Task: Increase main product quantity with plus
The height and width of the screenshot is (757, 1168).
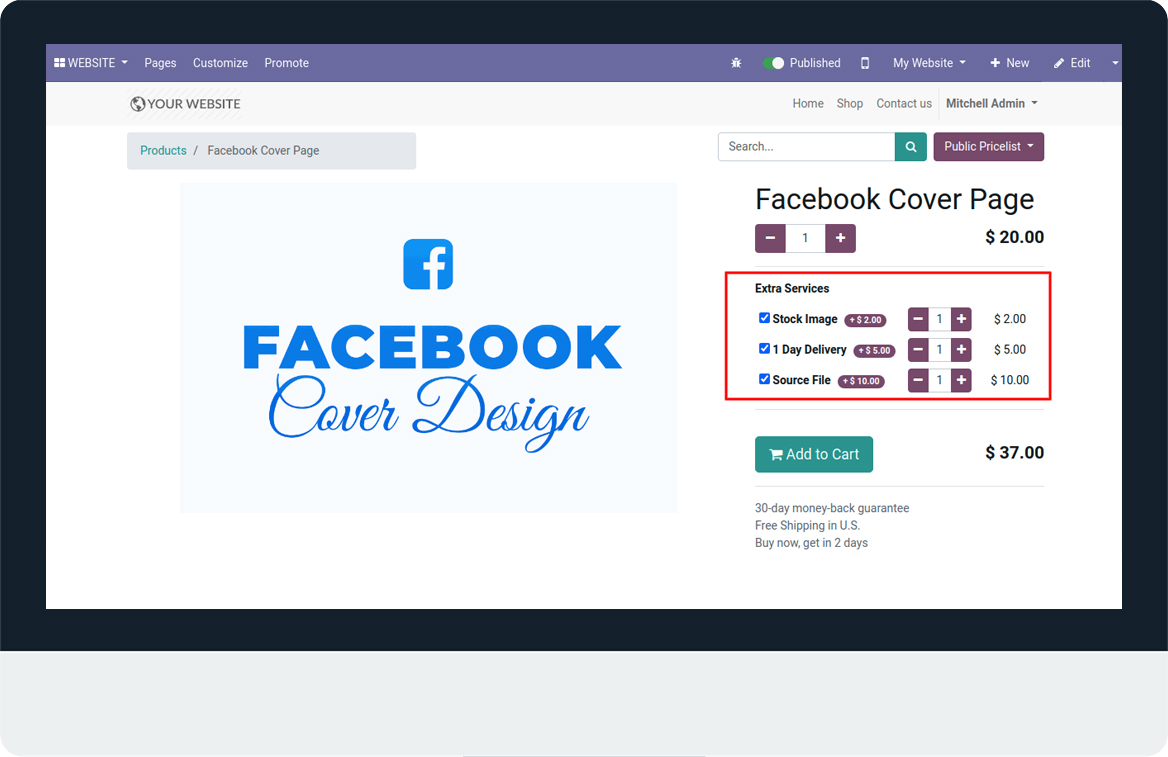Action: point(840,238)
